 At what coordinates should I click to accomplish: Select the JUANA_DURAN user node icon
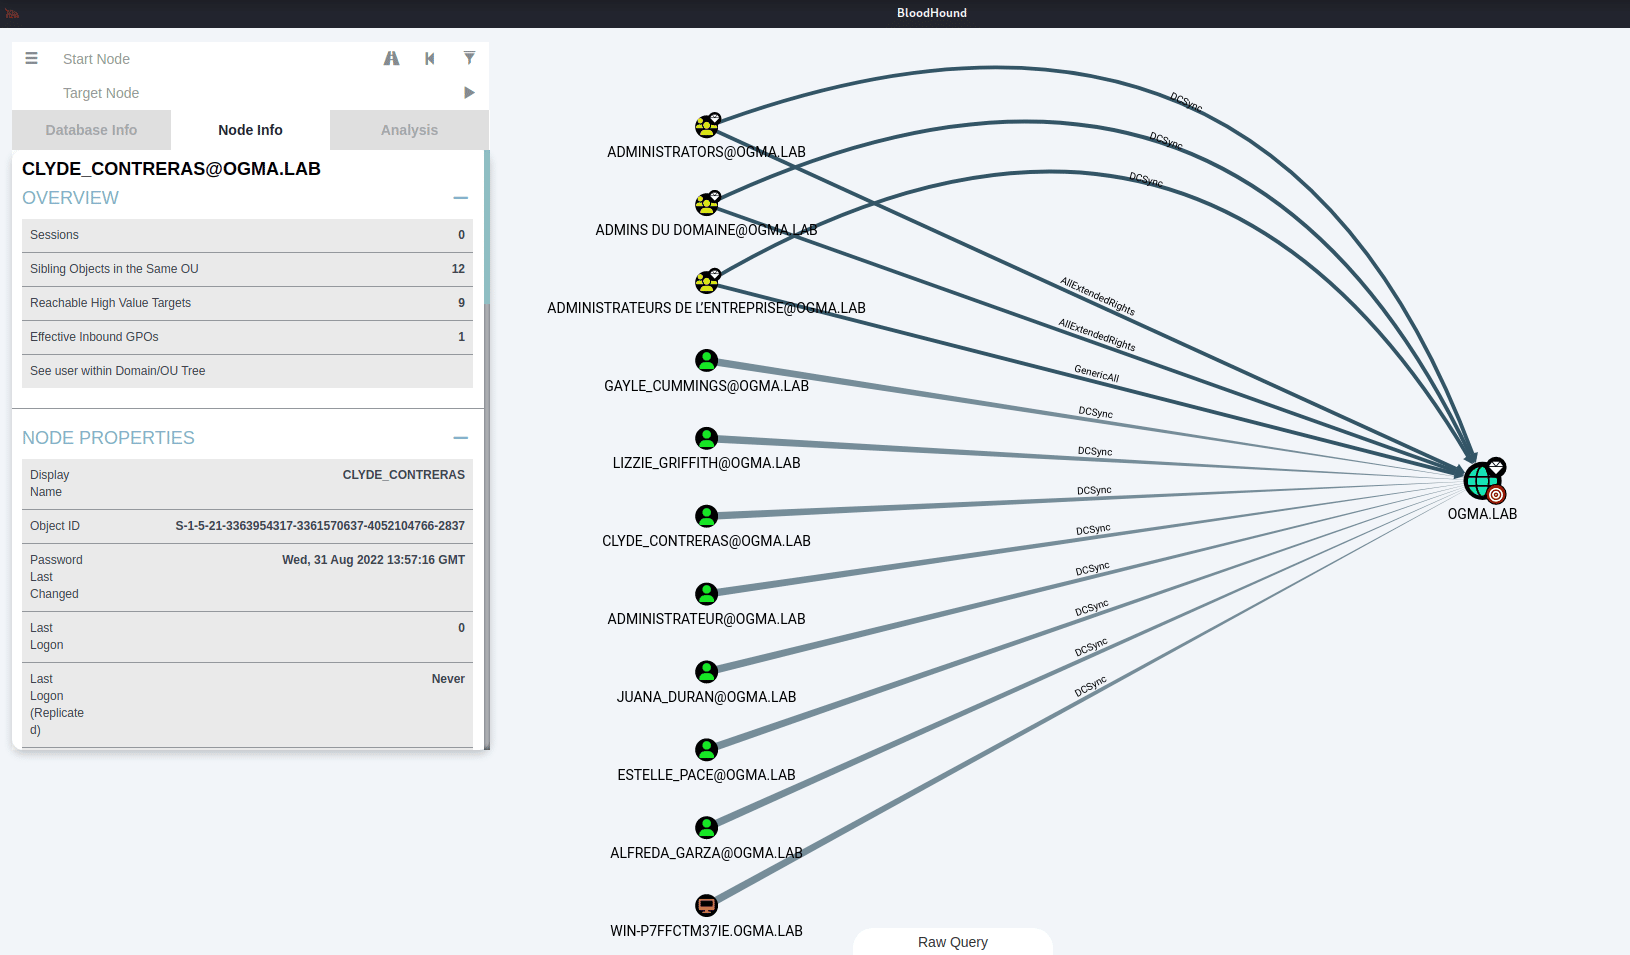(x=707, y=672)
